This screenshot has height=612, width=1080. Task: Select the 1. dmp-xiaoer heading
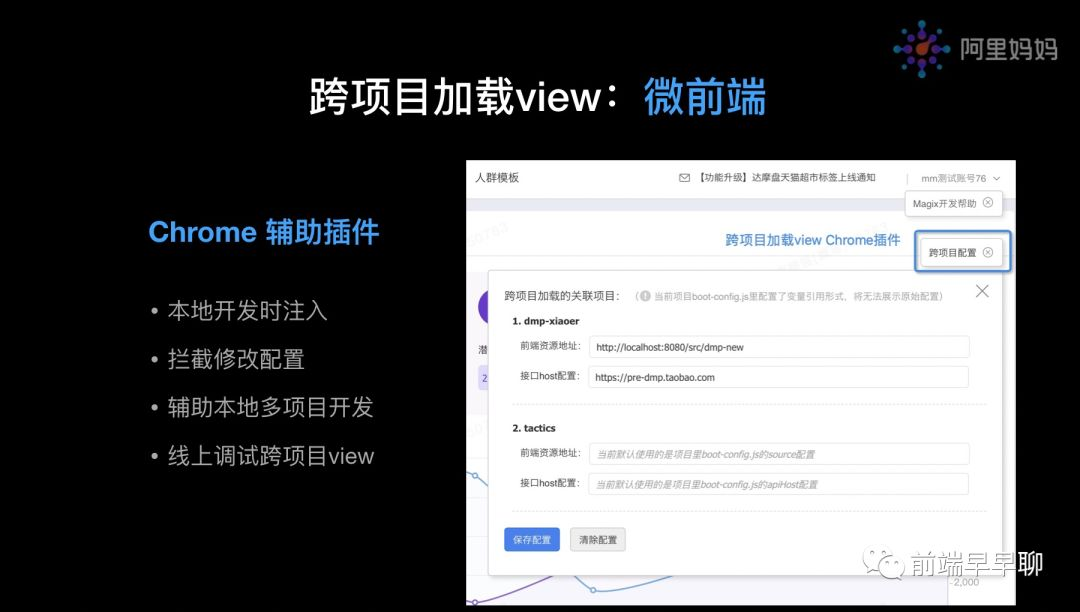click(546, 321)
